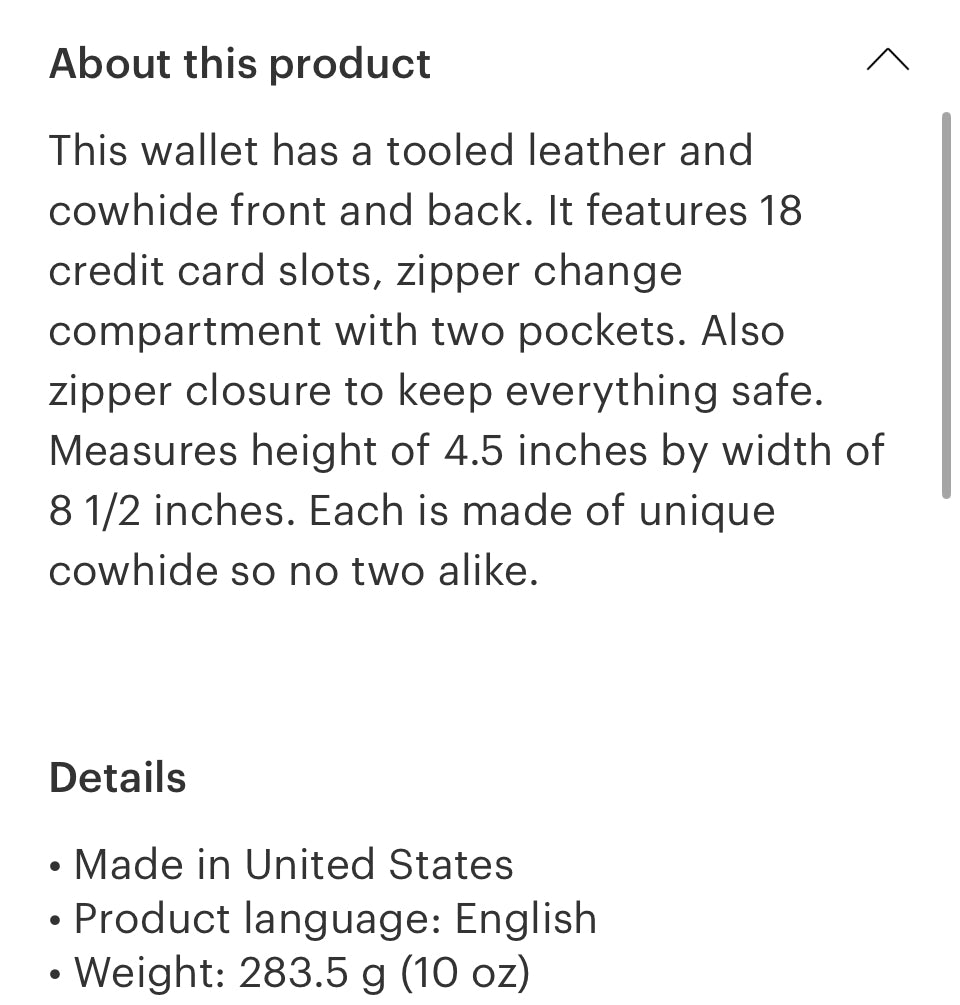Click the word "English" in product language
This screenshot has width=960, height=1005.
tap(525, 919)
